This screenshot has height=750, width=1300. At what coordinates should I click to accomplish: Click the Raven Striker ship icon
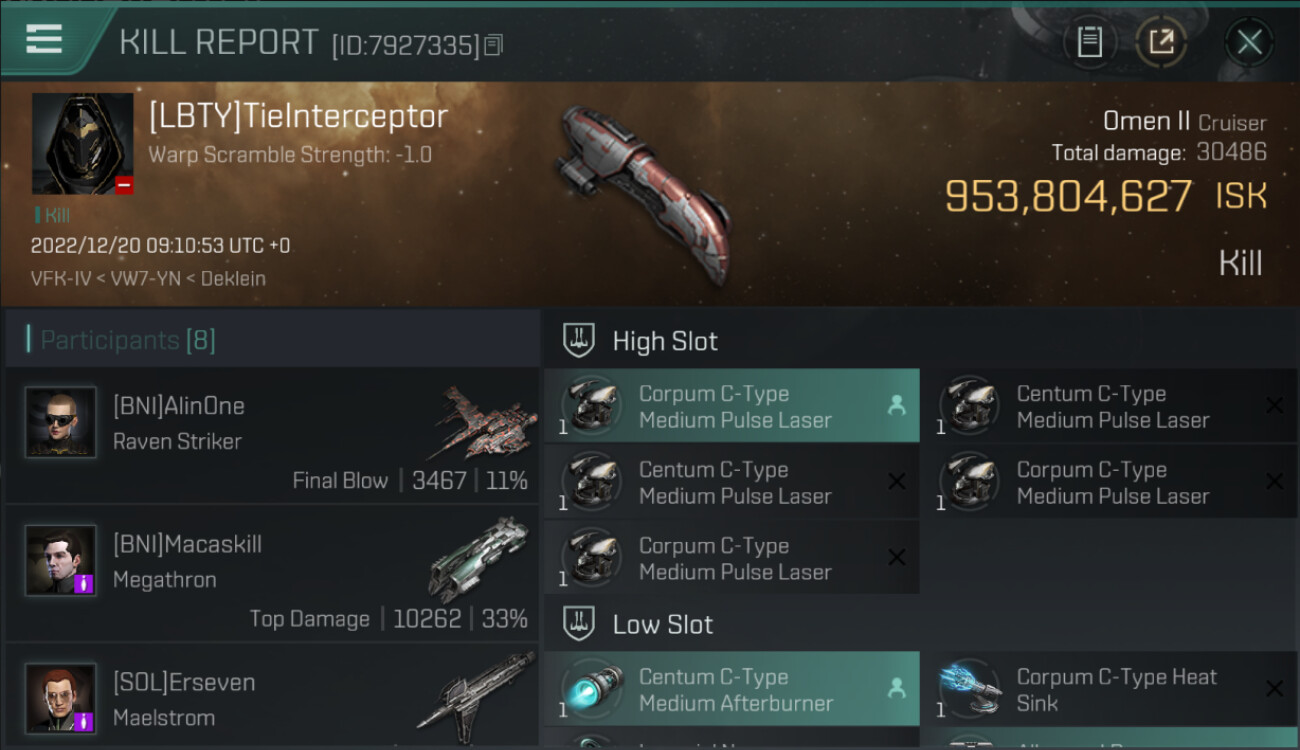click(485, 424)
